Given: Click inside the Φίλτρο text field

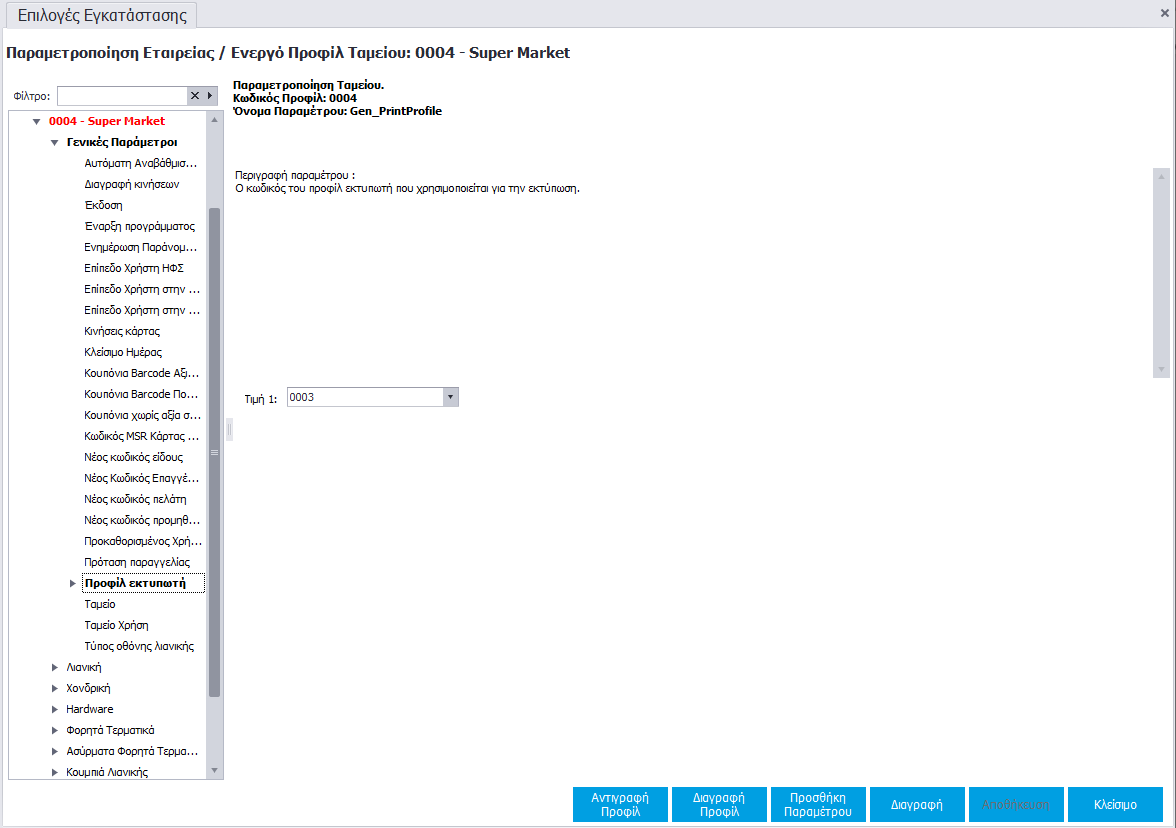Looking at the screenshot, I should tap(122, 96).
